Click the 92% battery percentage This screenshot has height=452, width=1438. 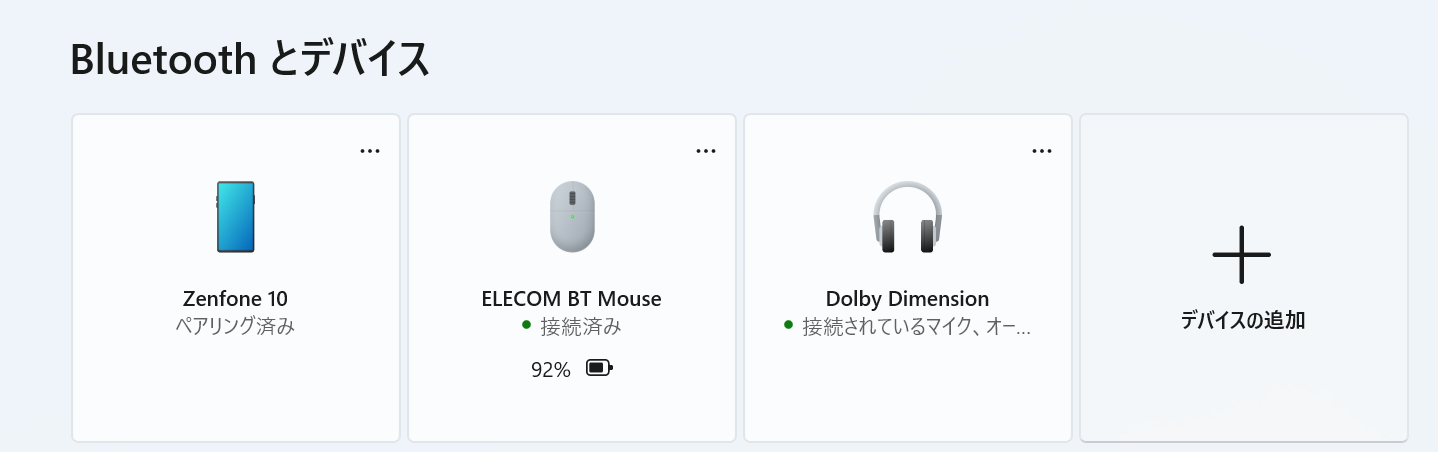click(x=551, y=370)
